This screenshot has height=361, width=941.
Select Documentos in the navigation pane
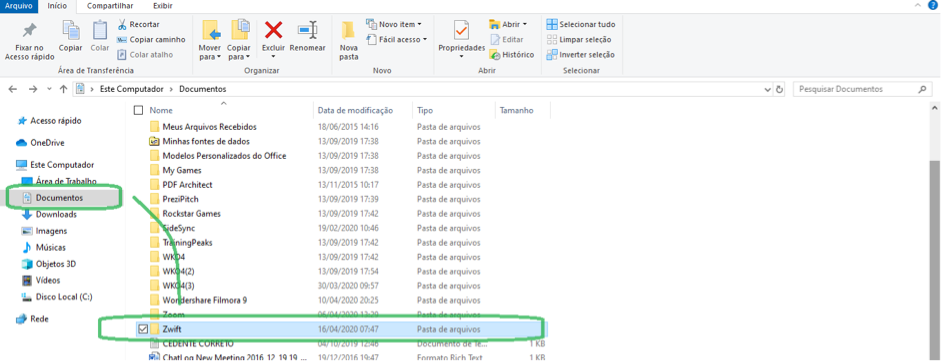point(59,197)
